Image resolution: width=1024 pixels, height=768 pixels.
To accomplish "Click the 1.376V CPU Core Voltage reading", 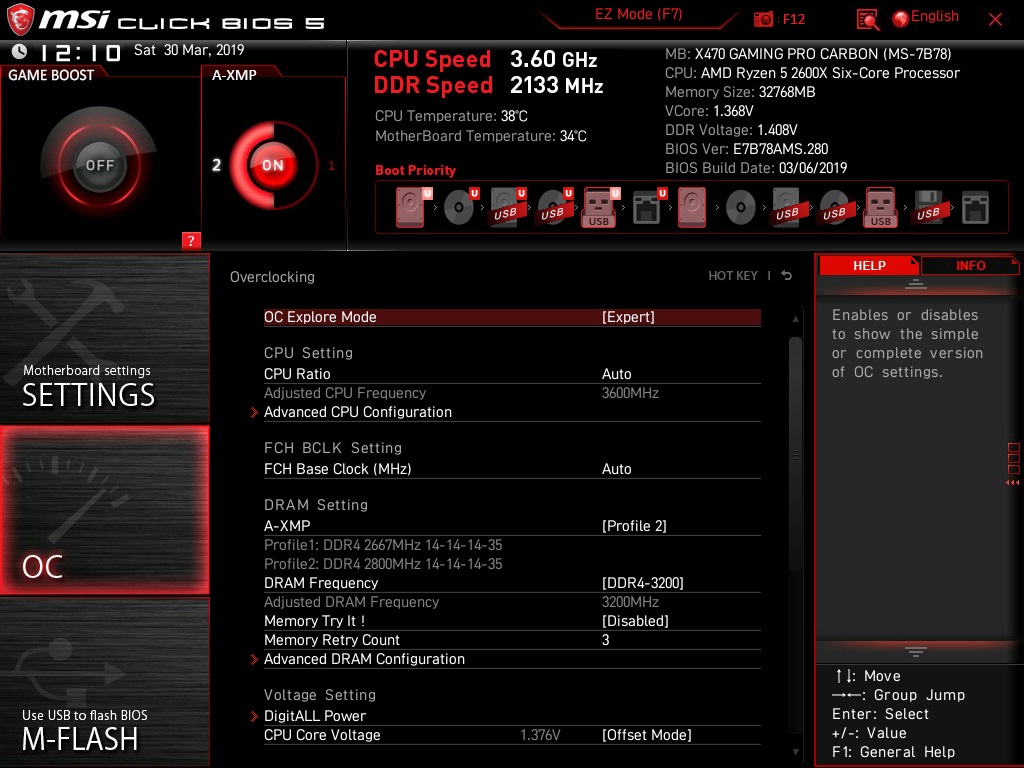I will pos(540,735).
